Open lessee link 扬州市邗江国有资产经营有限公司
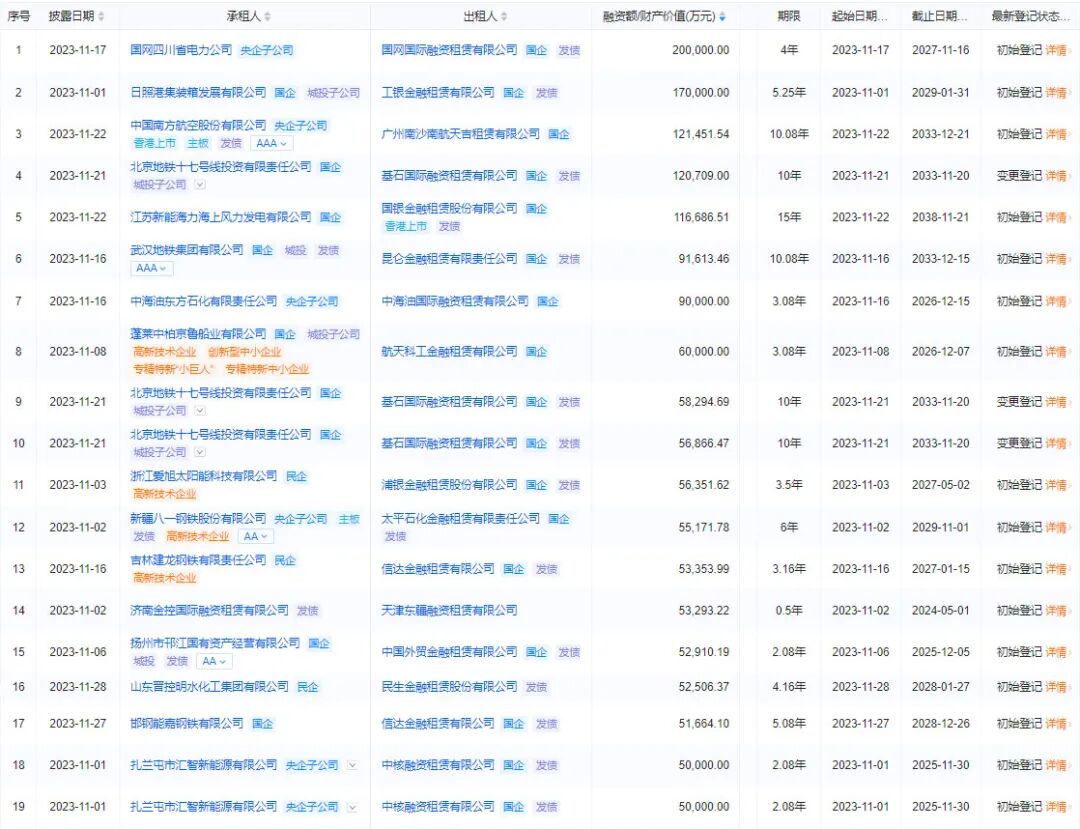 (215, 643)
